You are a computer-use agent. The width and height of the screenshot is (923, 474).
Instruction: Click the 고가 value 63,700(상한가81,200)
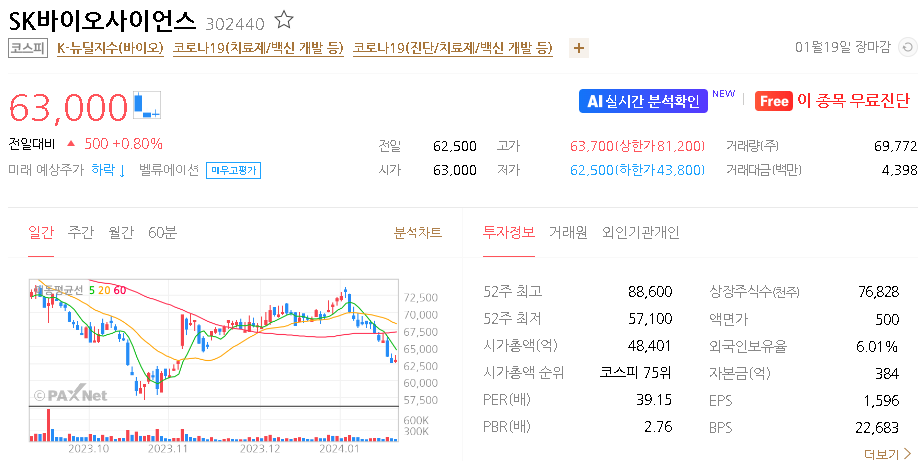[637, 146]
